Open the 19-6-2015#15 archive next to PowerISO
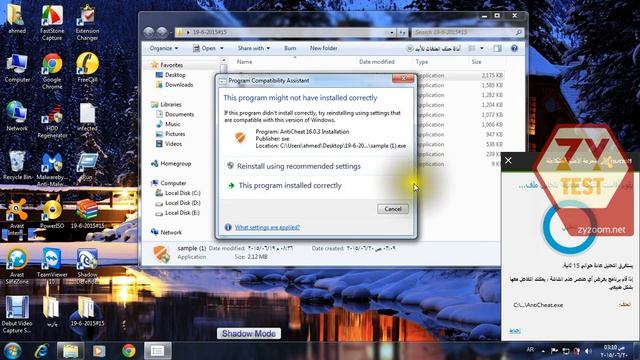 [87, 214]
